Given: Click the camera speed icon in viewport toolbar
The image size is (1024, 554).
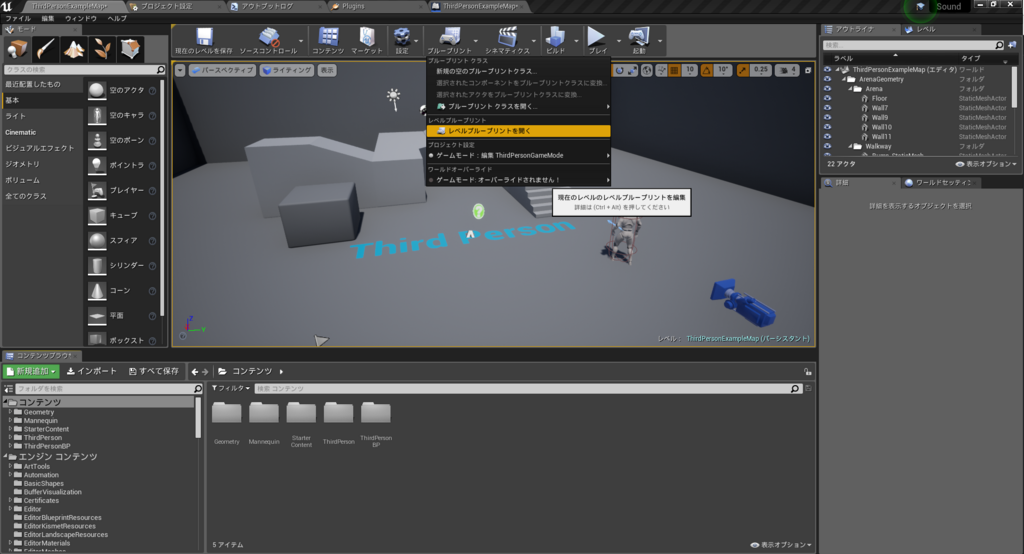Looking at the screenshot, I should tap(785, 71).
